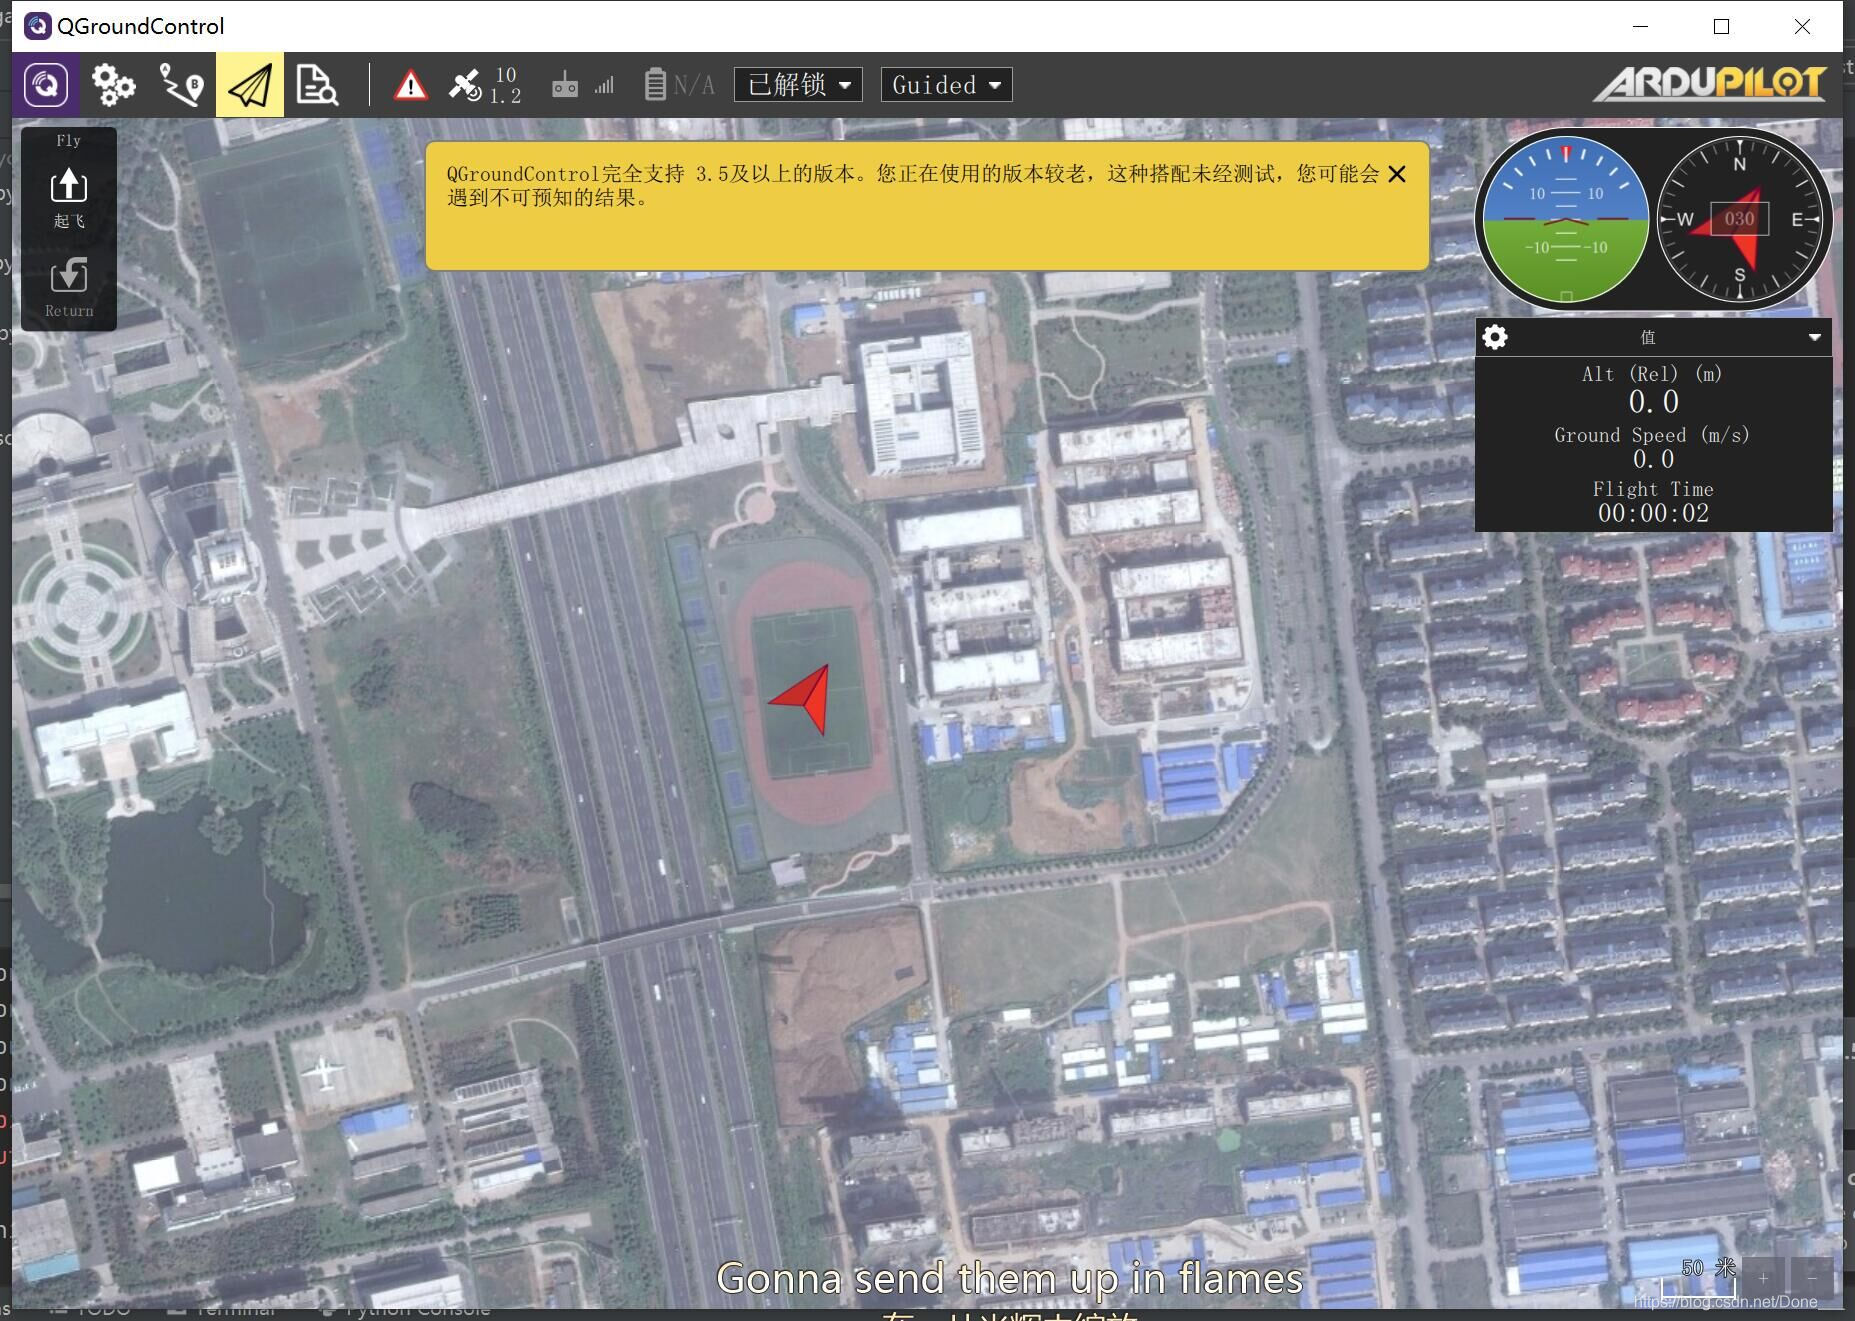Screen dimensions: 1855x1321
Task: Open the Guided flight mode dropdown
Action: tap(946, 85)
